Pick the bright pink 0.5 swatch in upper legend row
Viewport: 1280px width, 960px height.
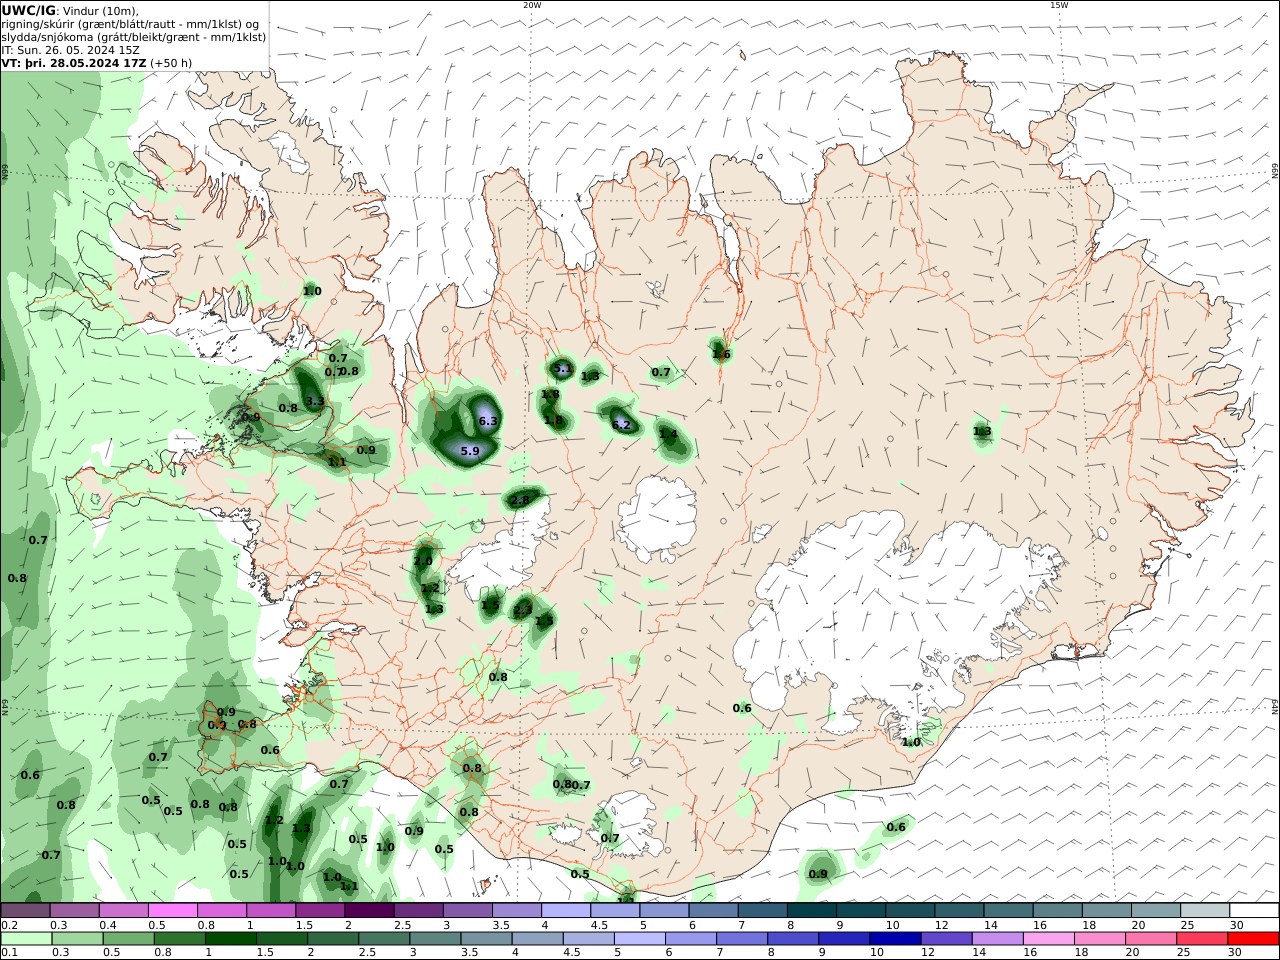tap(173, 910)
